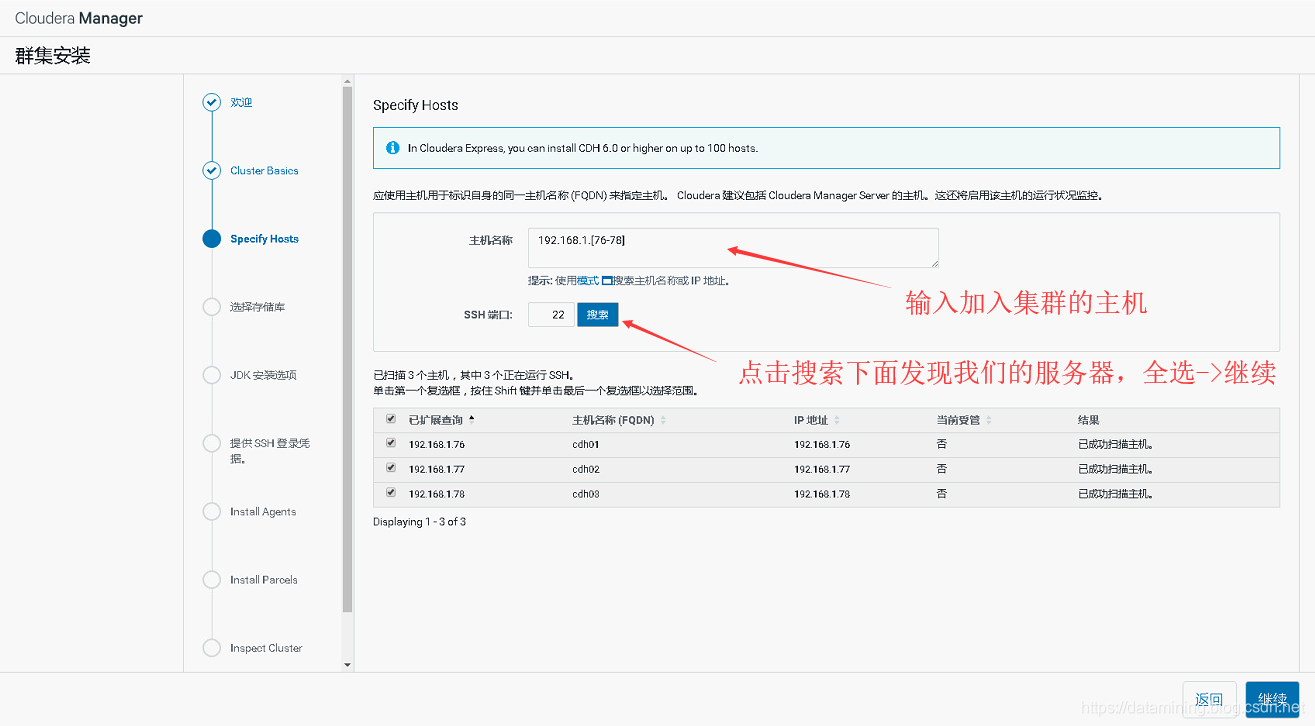The width and height of the screenshot is (1315, 726).
Task: Sort by 当前受管 column
Action: pyautogui.click(x=964, y=420)
